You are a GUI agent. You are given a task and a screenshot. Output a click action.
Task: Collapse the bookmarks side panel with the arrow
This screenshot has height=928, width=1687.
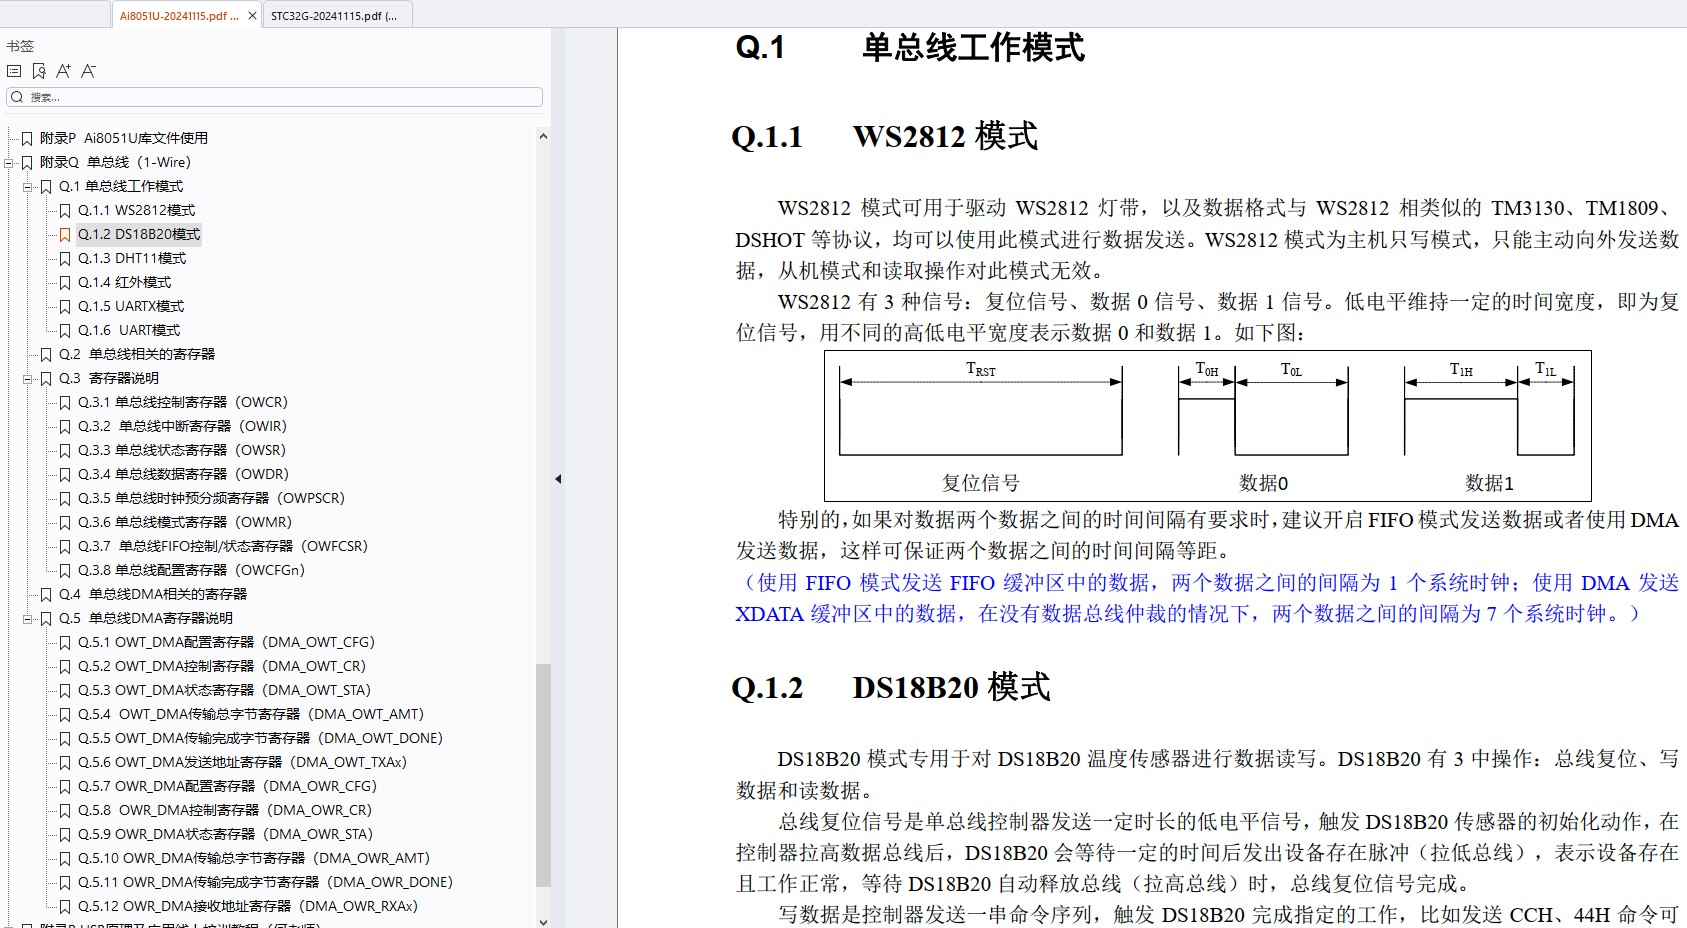(x=558, y=479)
